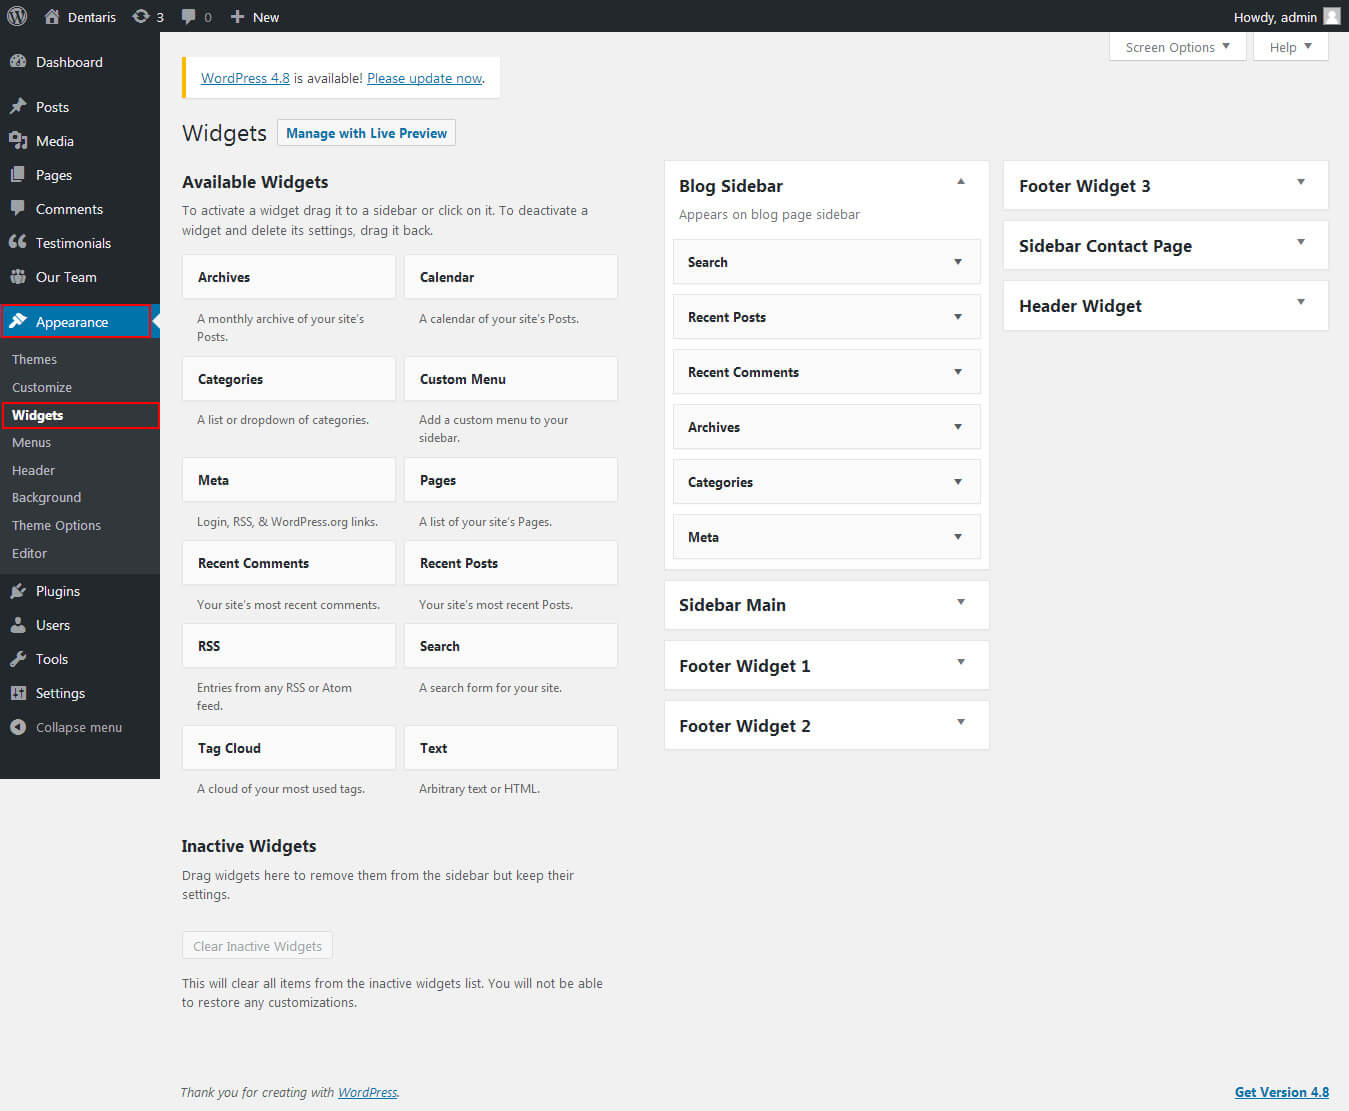Screen dimensions: 1349x1111
Task: Click the Testimonials quote icon
Action: tap(18, 242)
